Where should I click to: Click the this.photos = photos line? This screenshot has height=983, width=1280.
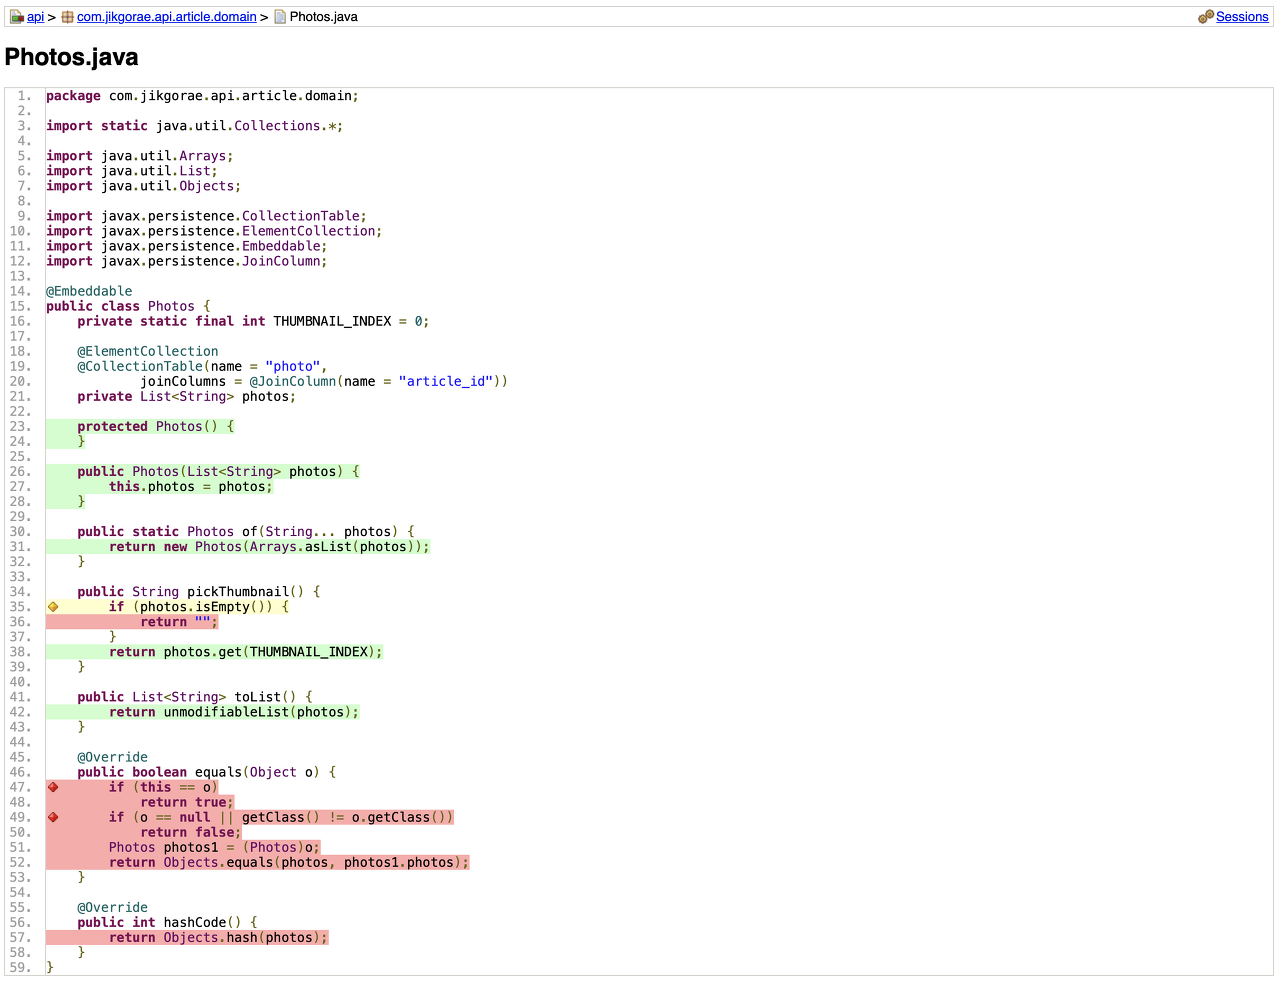click(x=190, y=486)
